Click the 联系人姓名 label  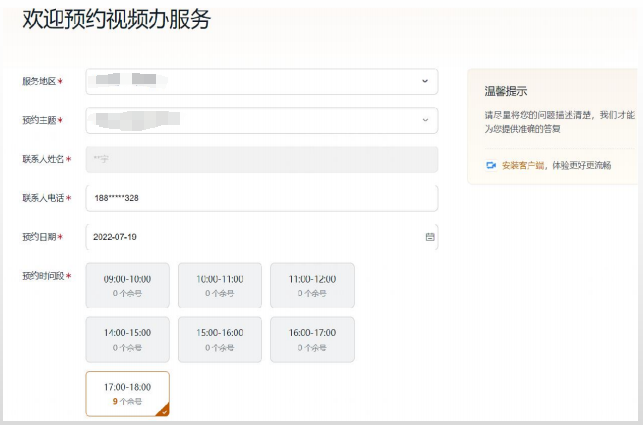[x=43, y=159]
